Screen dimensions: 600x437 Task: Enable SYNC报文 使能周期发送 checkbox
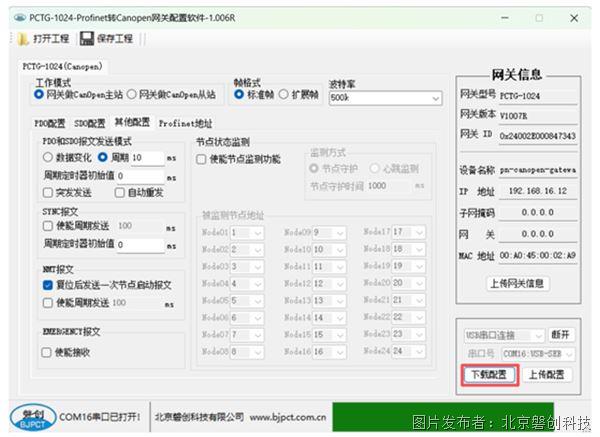click(48, 226)
